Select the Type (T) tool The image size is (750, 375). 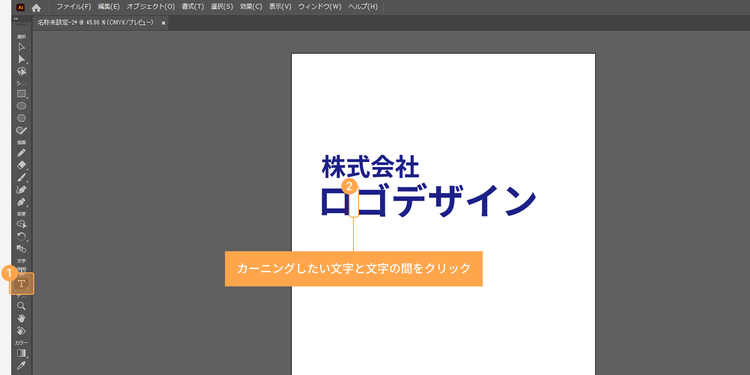coord(21,284)
